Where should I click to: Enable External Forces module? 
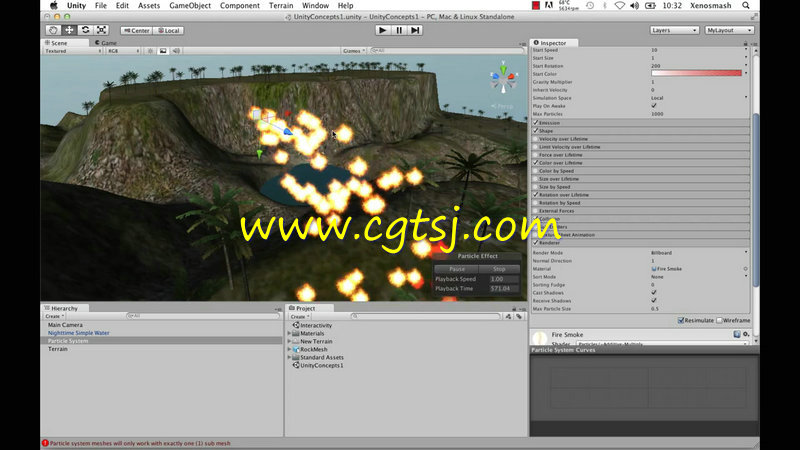coord(536,211)
